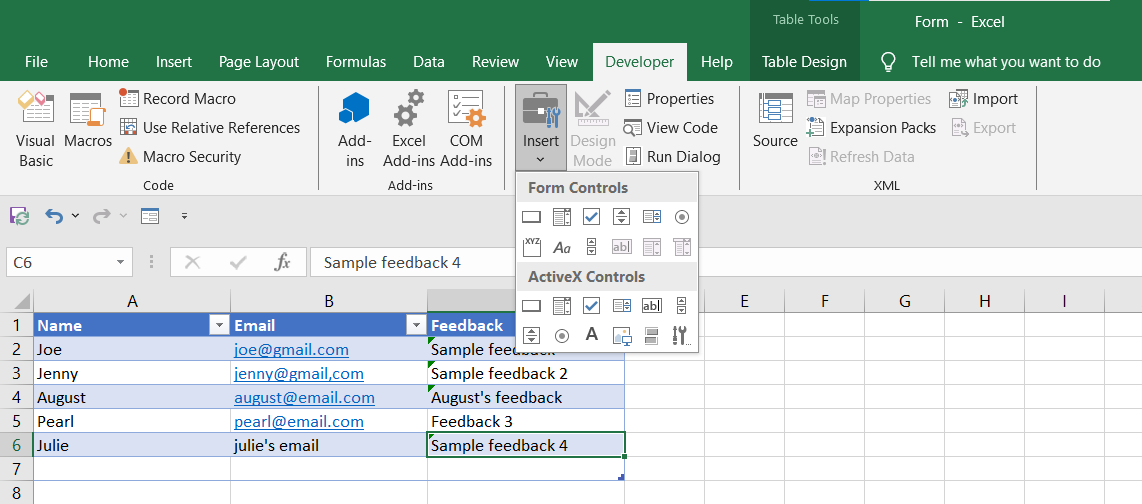Click Run Dialog
The image size is (1142, 504).
click(673, 157)
